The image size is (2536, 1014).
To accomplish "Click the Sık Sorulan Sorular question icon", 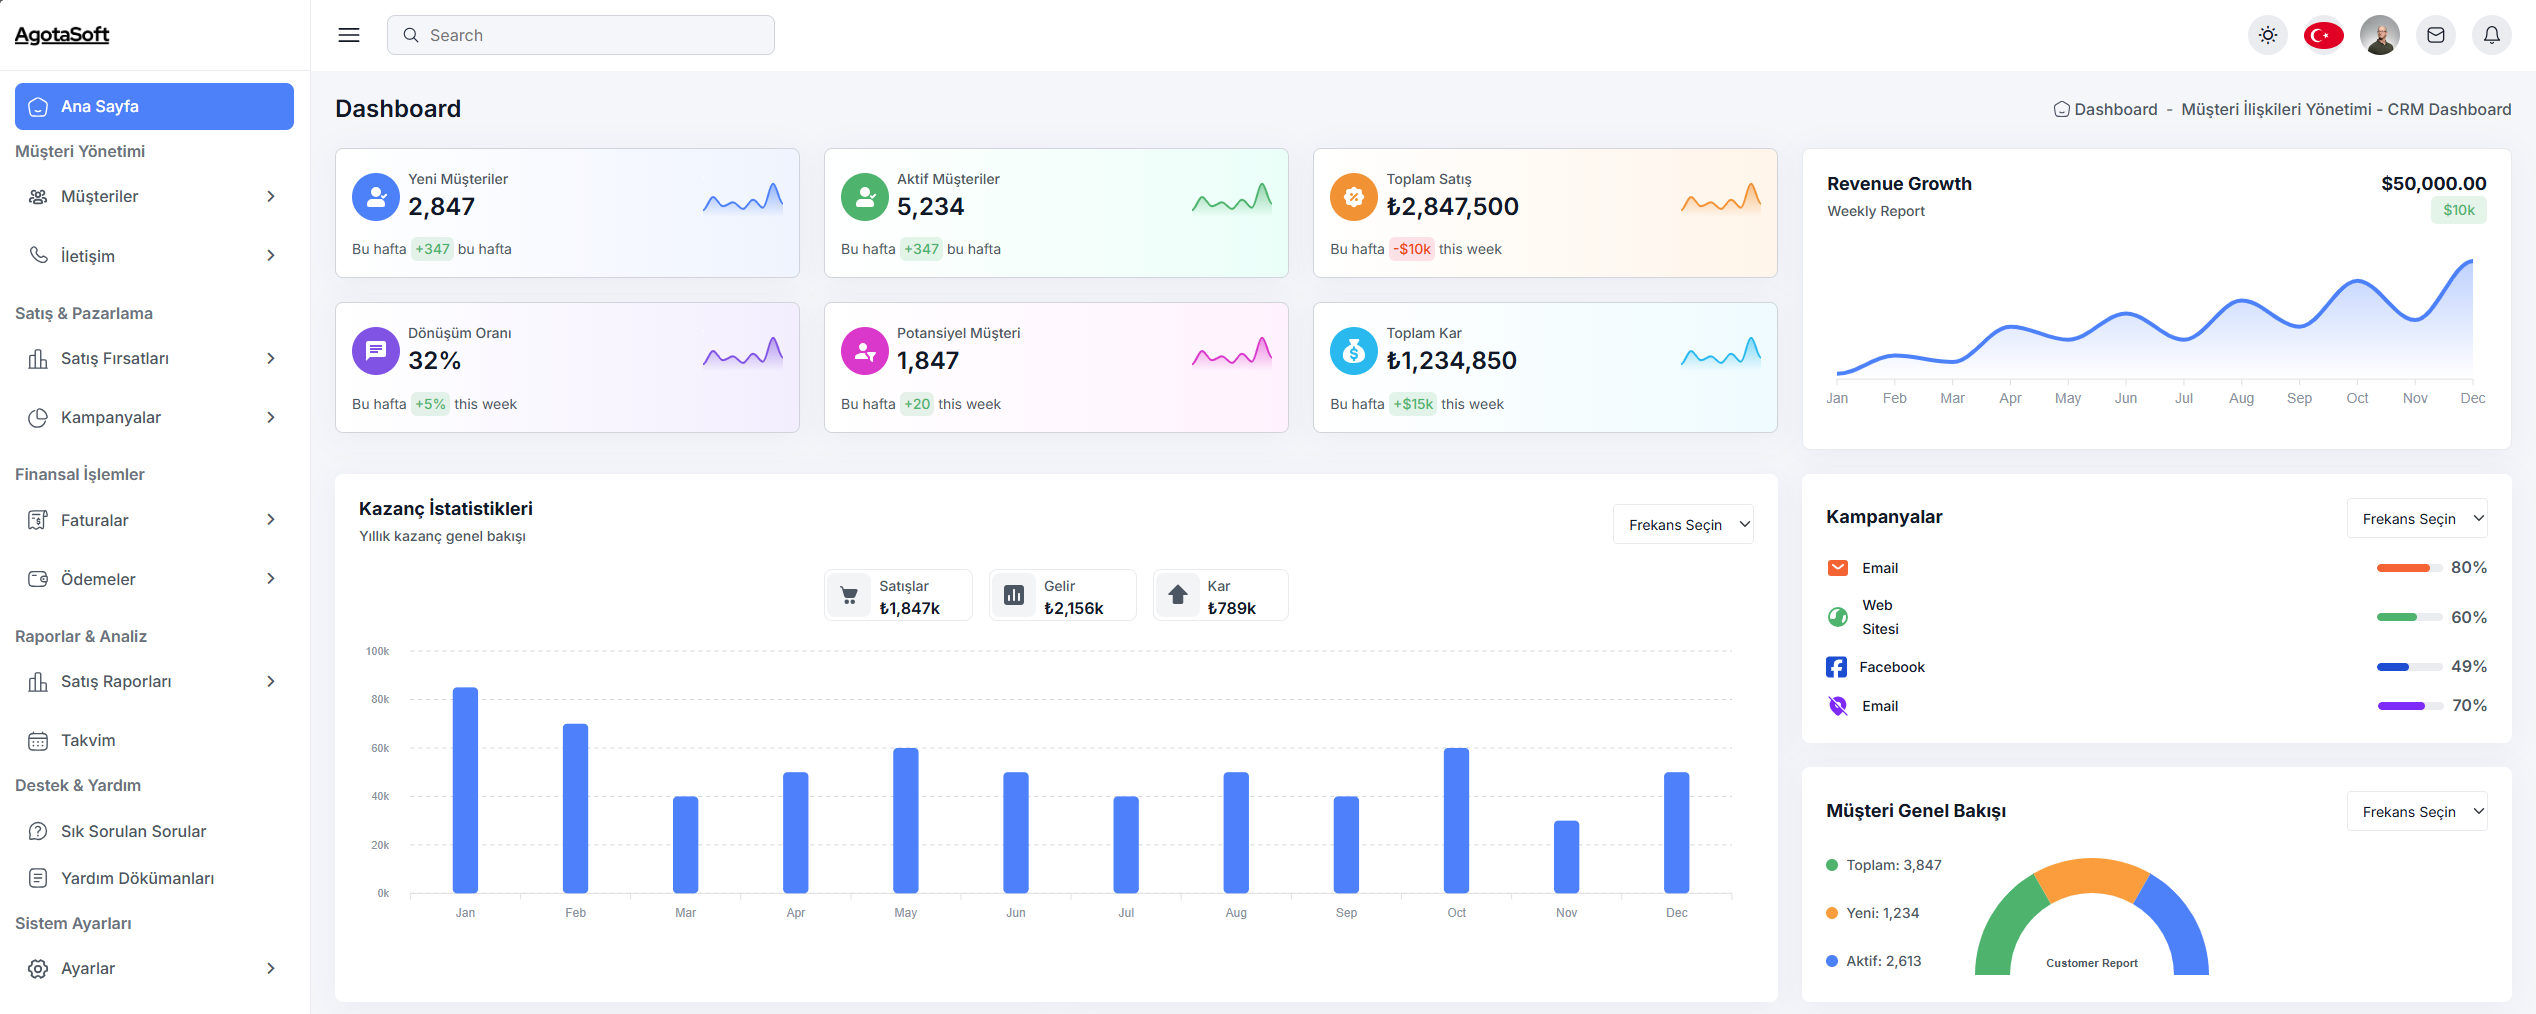I will coord(38,832).
